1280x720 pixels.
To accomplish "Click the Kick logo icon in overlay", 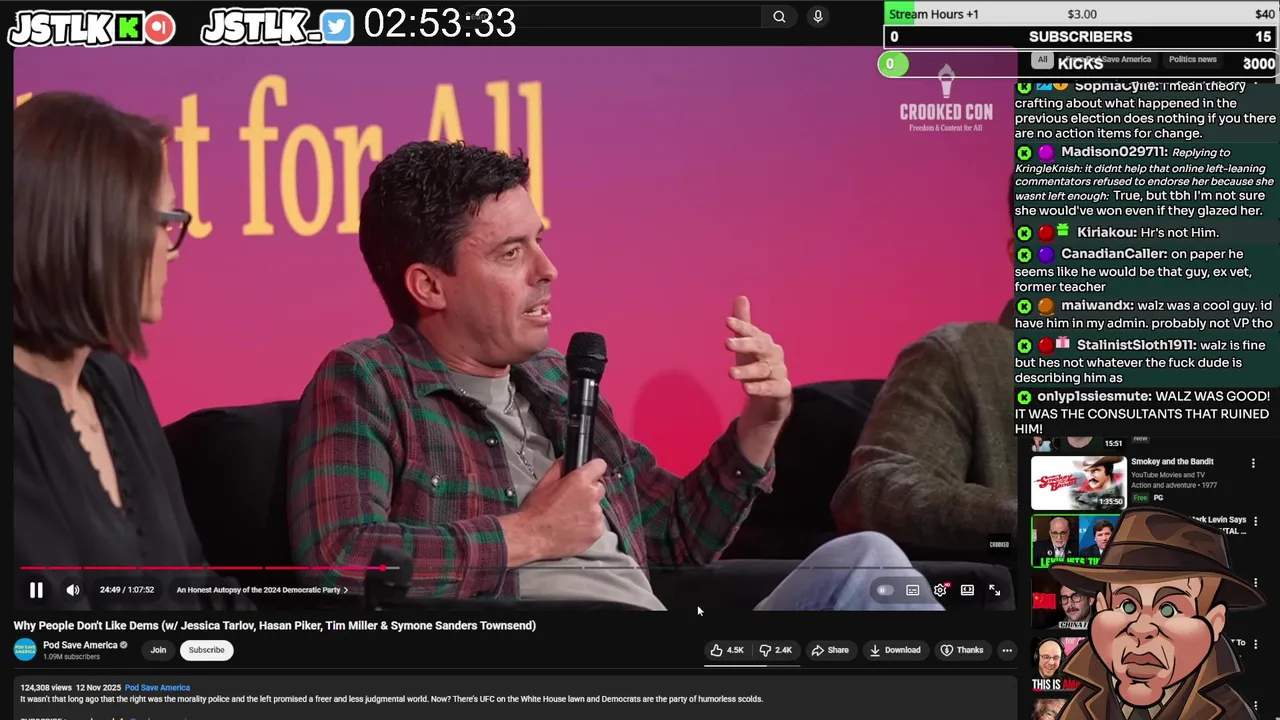I will coord(129,27).
